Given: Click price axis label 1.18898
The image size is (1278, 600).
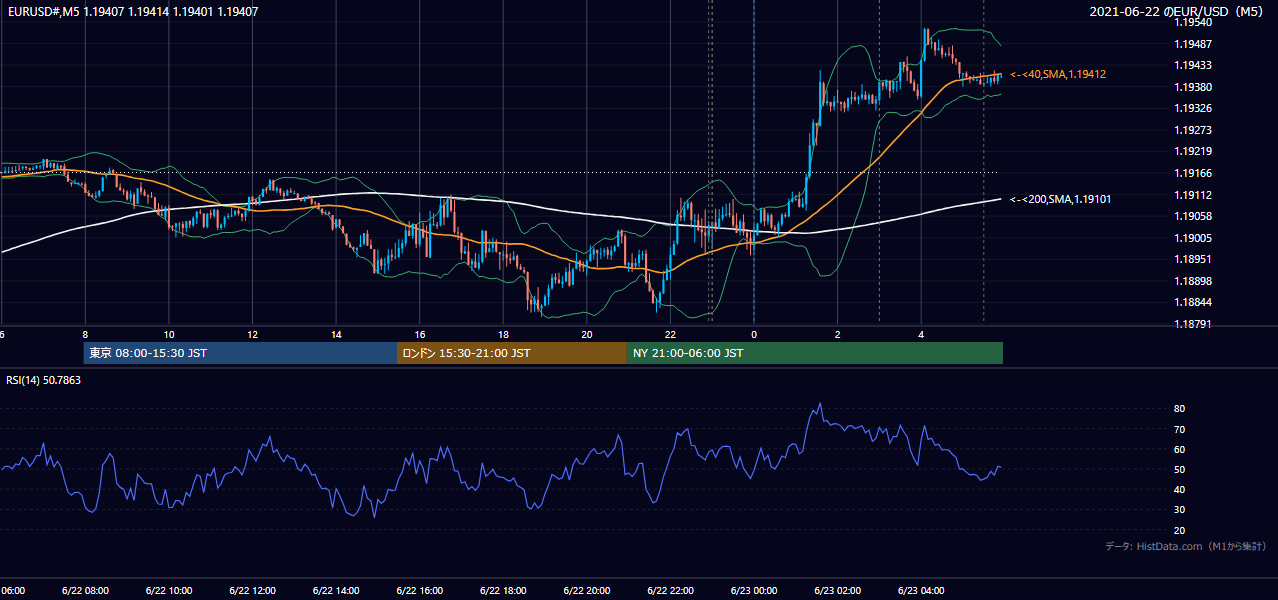Looking at the screenshot, I should (1192, 281).
